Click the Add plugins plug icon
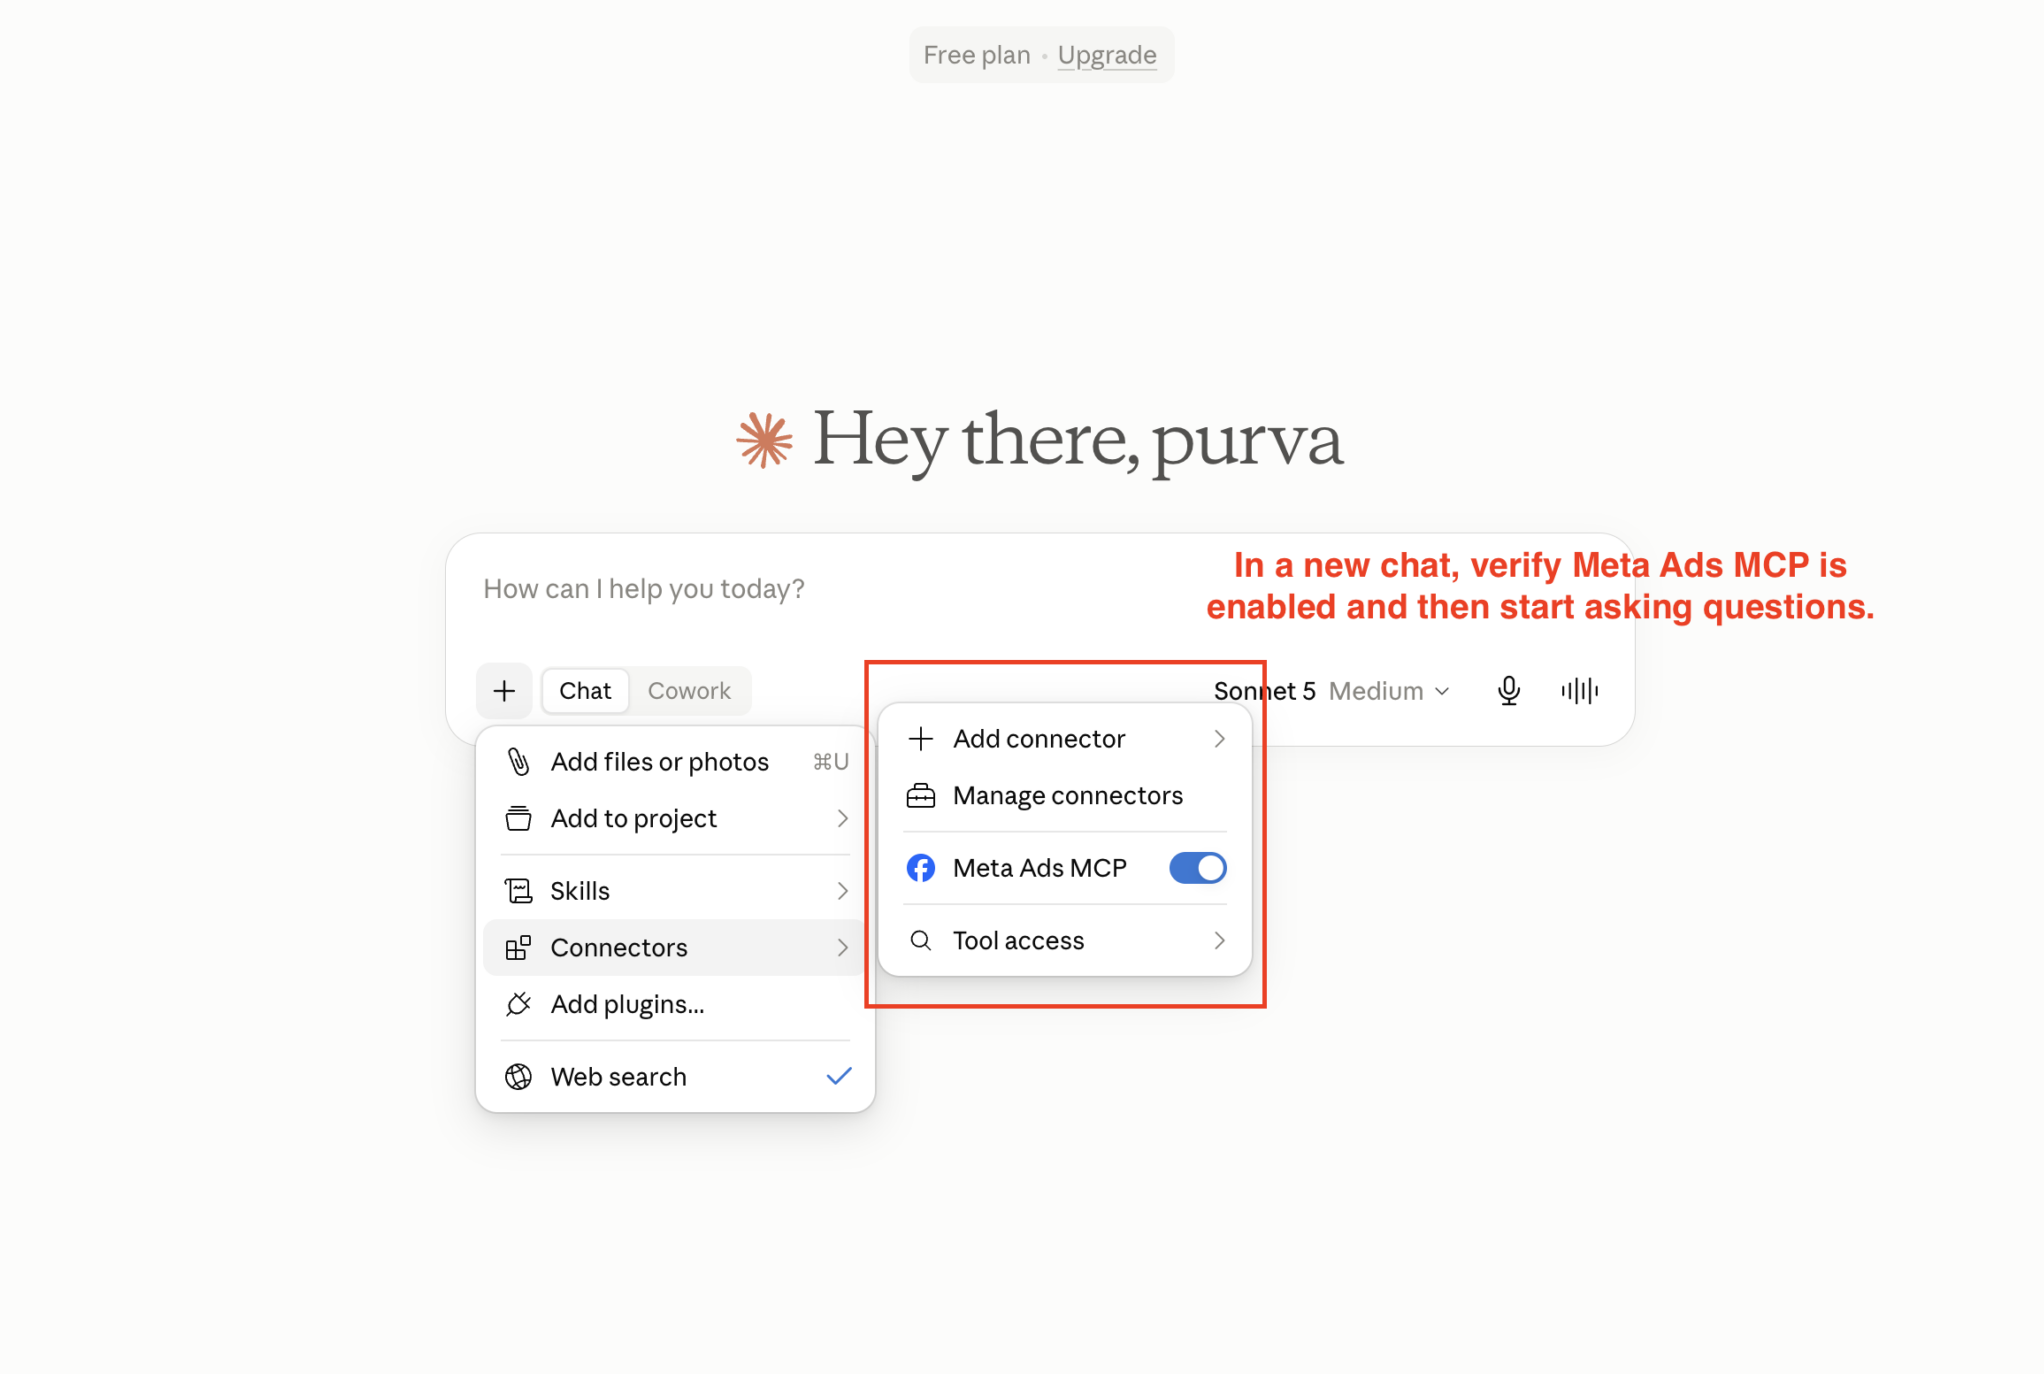 click(x=518, y=1004)
